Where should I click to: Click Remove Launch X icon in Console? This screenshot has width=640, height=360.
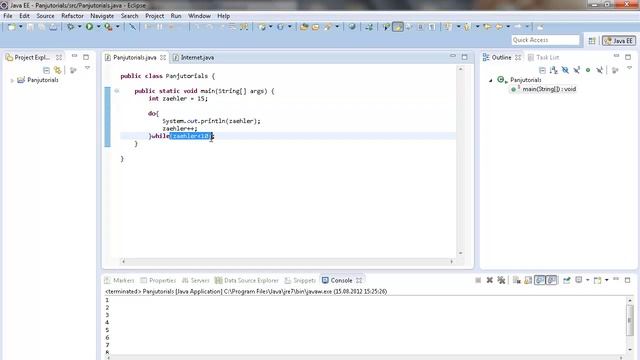click(489, 280)
